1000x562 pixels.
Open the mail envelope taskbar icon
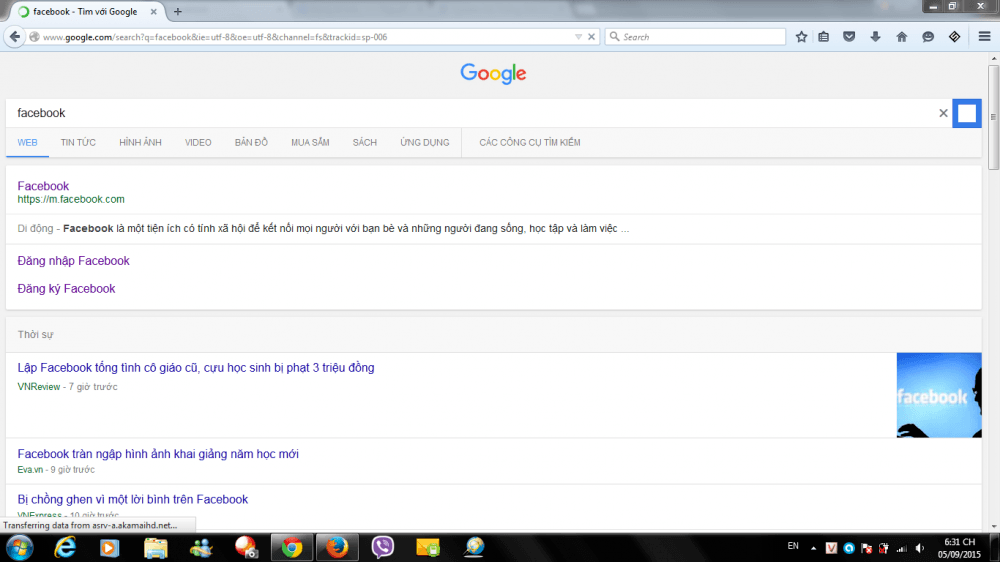tap(428, 547)
